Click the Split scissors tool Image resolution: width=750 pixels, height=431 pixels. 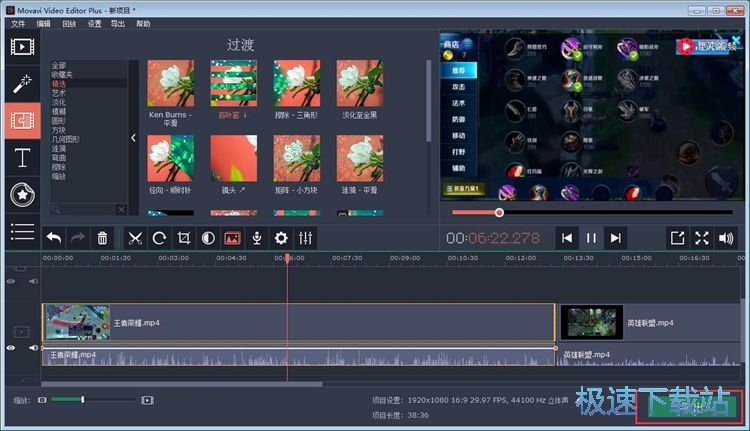click(134, 238)
